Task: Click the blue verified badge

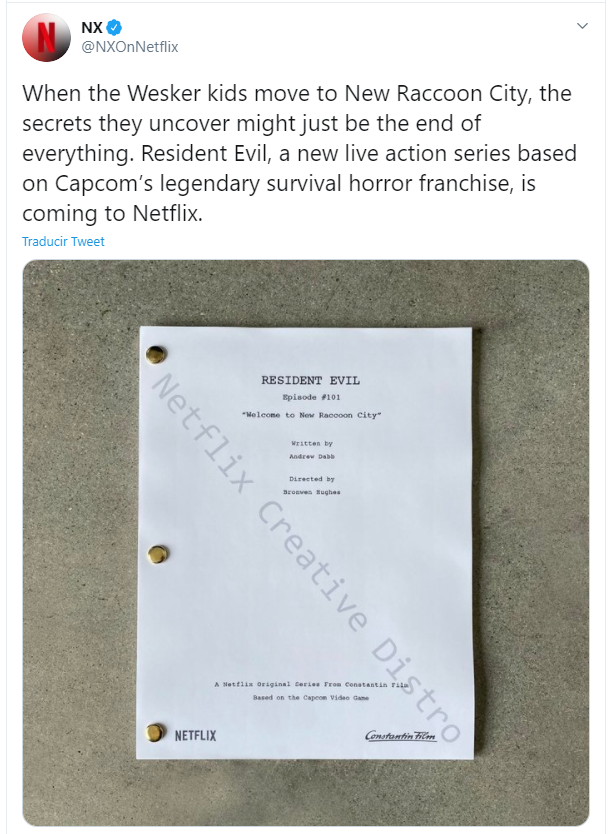Action: (x=115, y=28)
